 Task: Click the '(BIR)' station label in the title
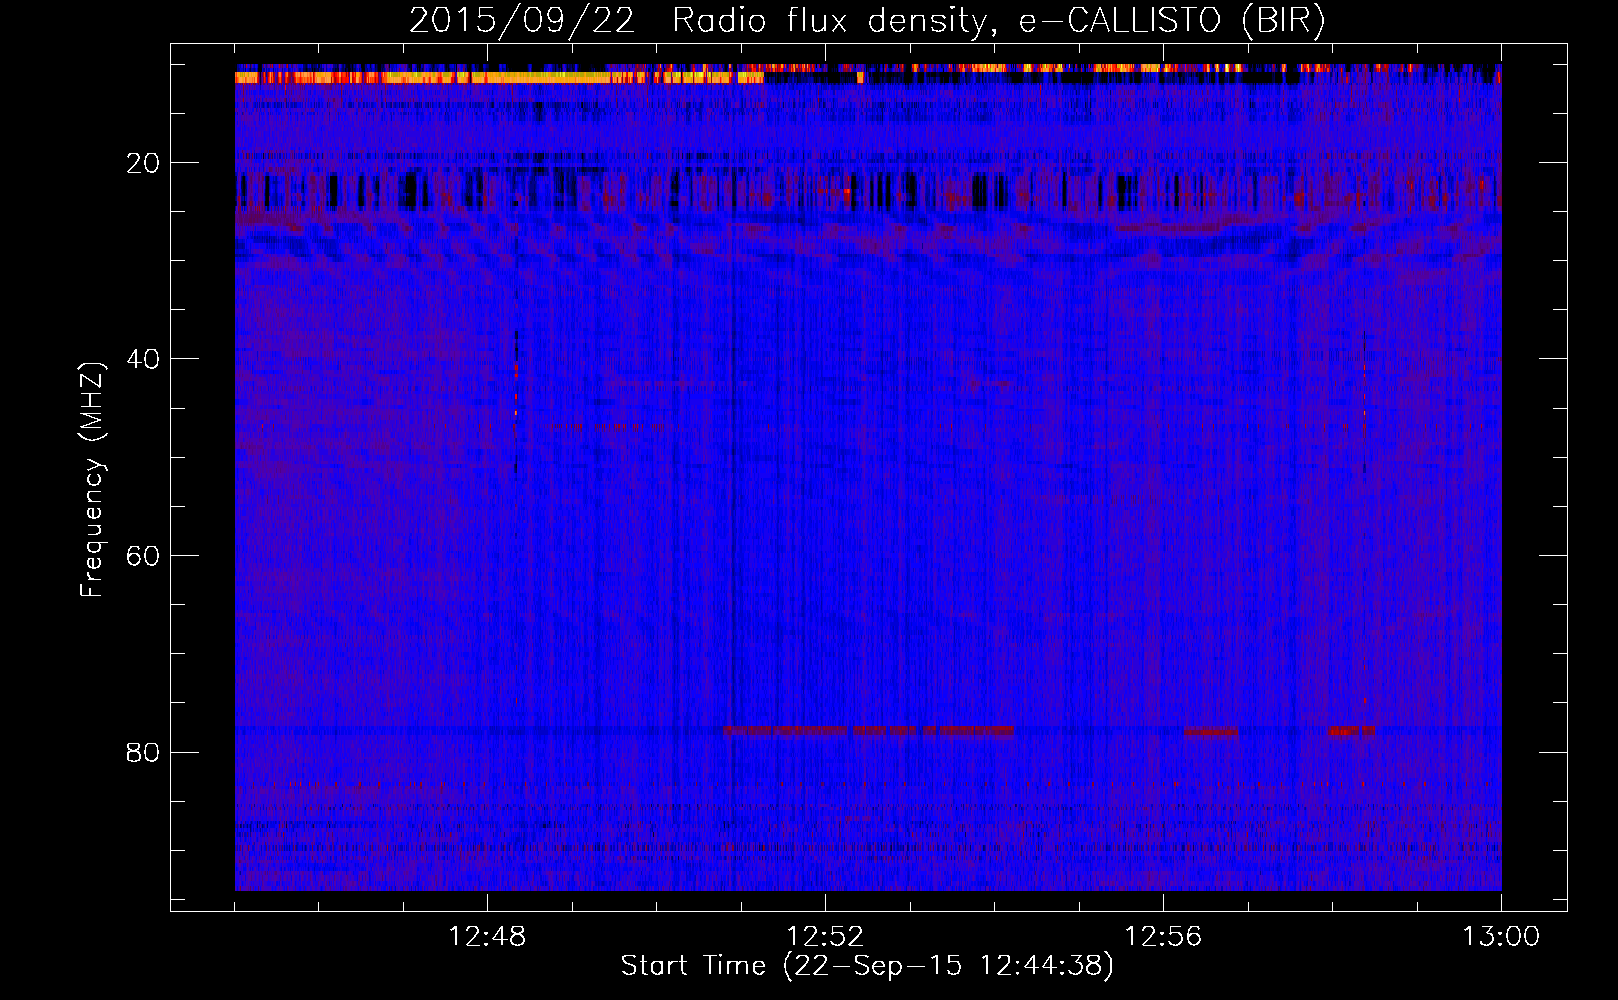tap(1282, 21)
